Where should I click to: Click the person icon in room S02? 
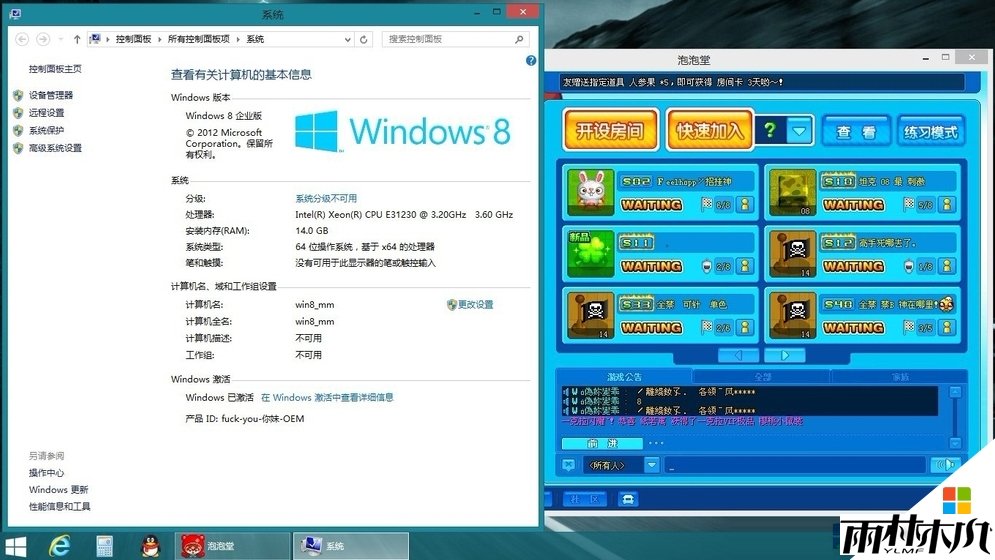point(745,204)
